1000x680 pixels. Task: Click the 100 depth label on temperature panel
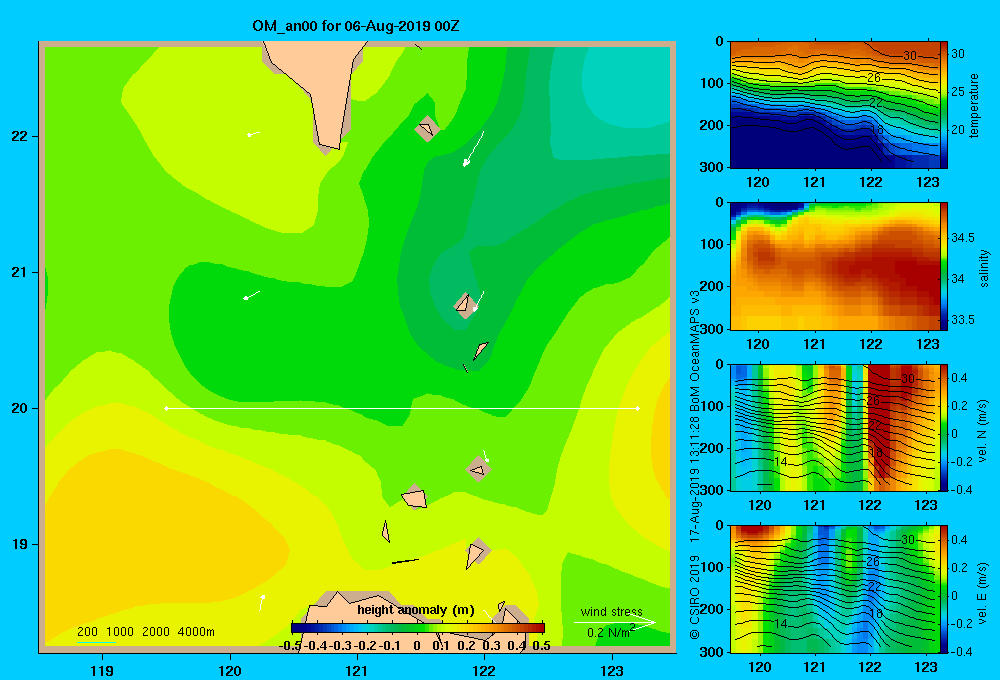click(712, 83)
